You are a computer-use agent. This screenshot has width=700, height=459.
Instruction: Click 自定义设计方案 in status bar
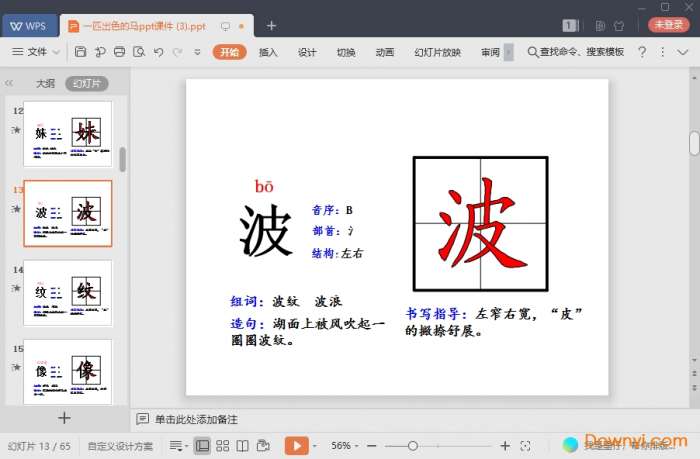120,446
